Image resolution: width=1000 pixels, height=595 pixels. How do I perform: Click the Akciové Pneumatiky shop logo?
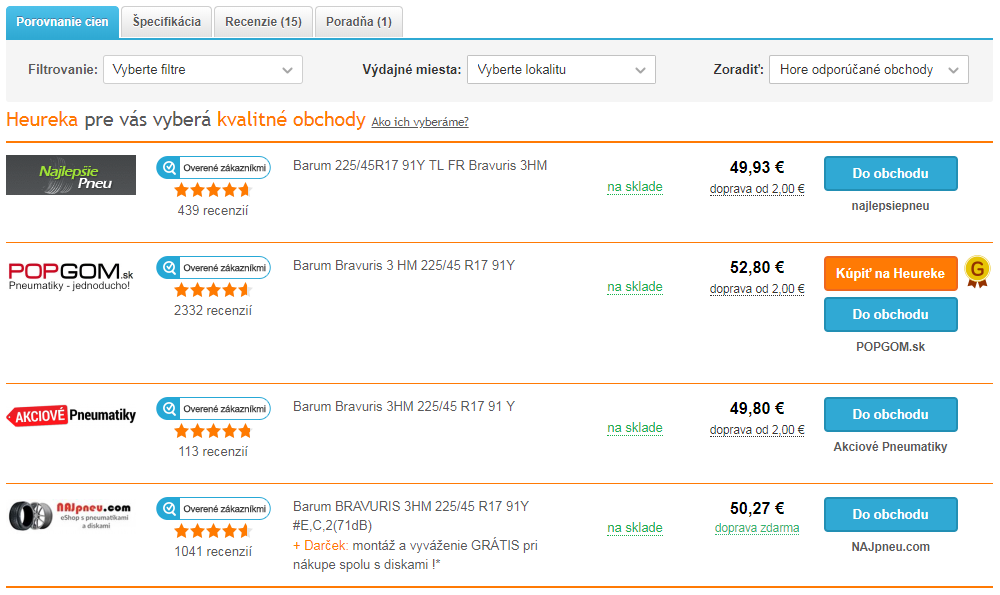tap(71, 415)
